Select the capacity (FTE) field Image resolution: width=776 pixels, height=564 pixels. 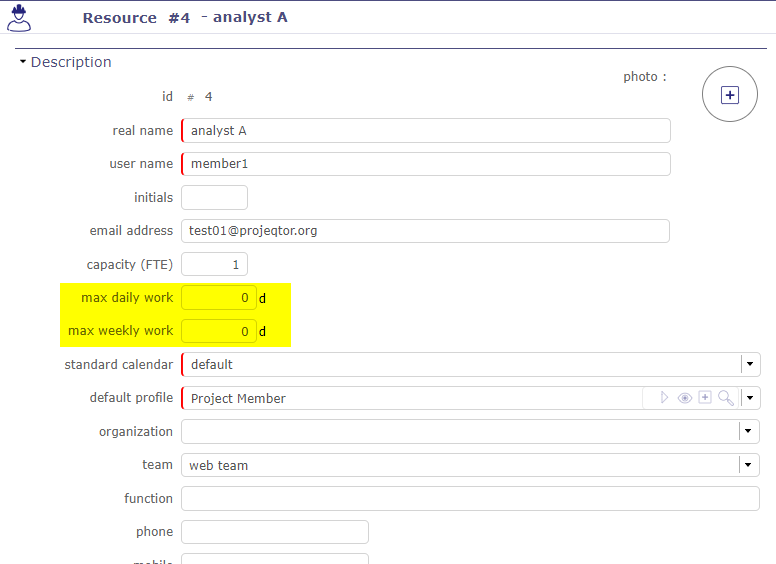214,265
